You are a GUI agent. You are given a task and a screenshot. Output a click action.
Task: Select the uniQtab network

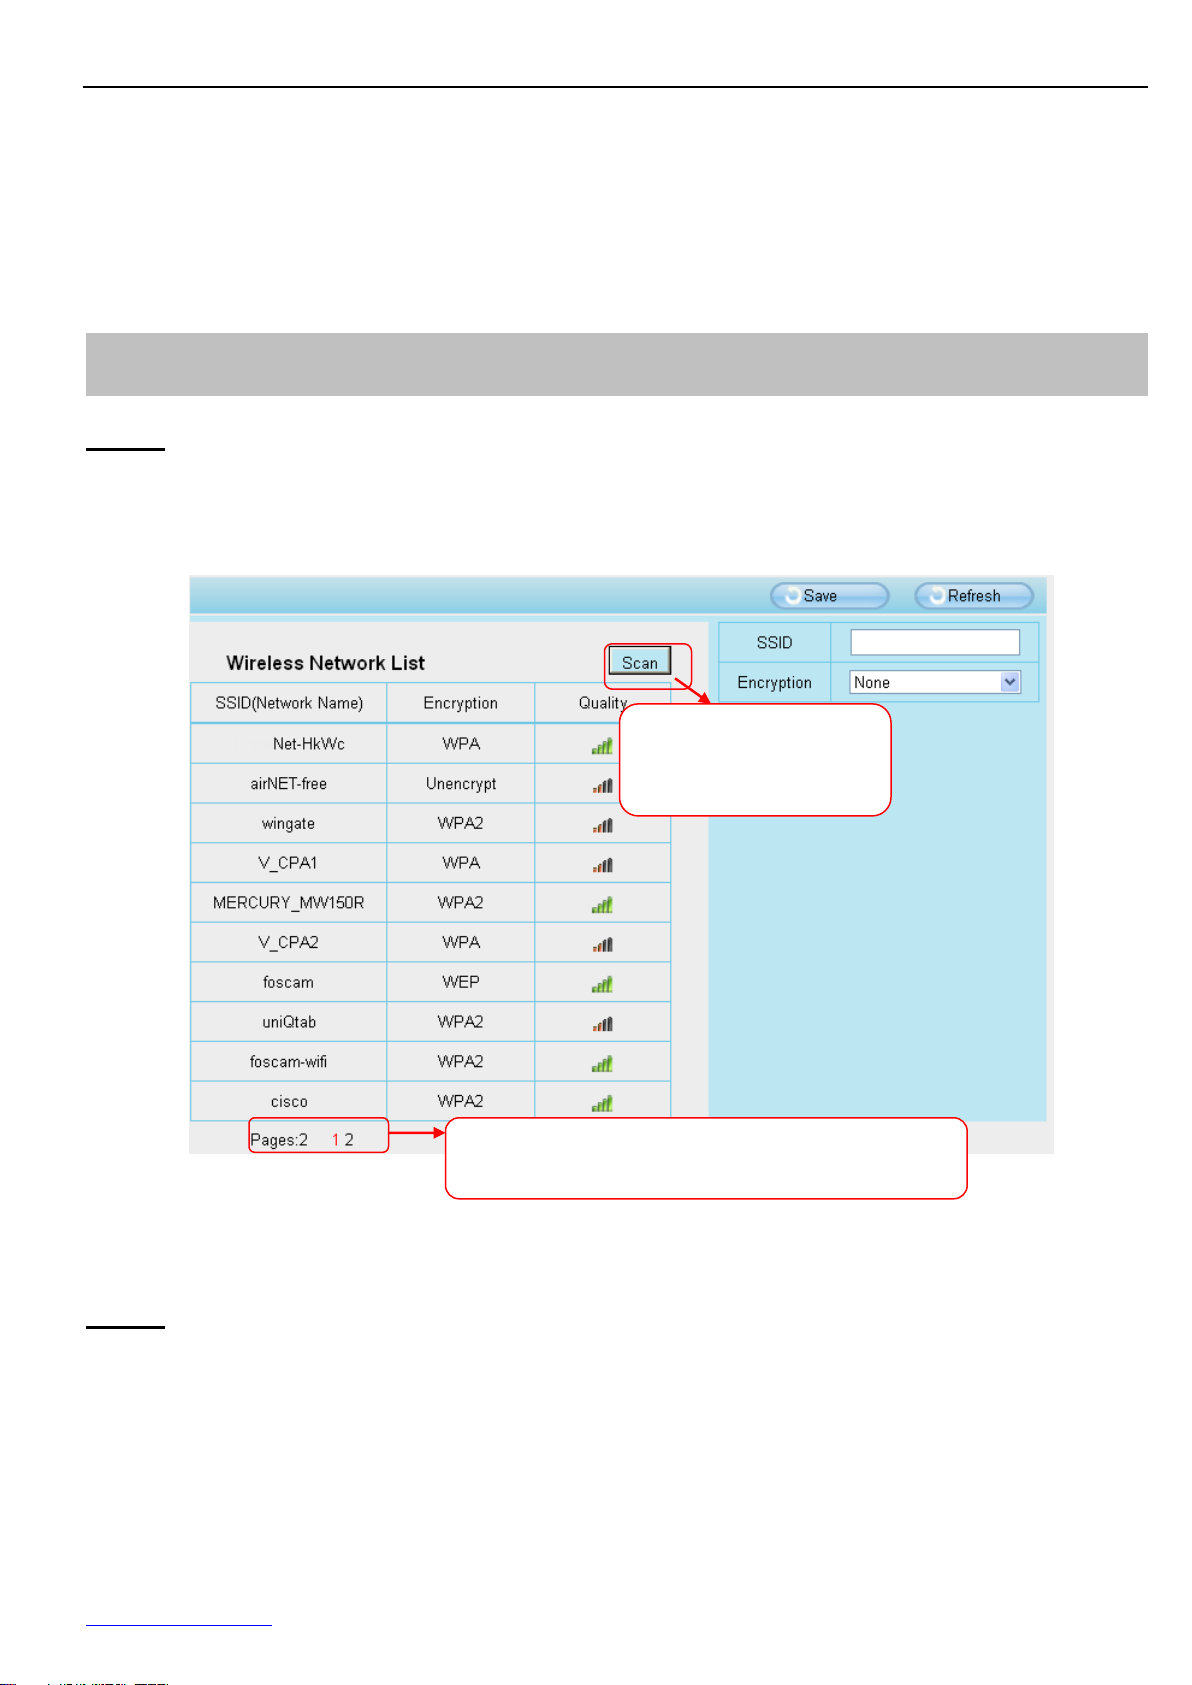[x=289, y=1022]
